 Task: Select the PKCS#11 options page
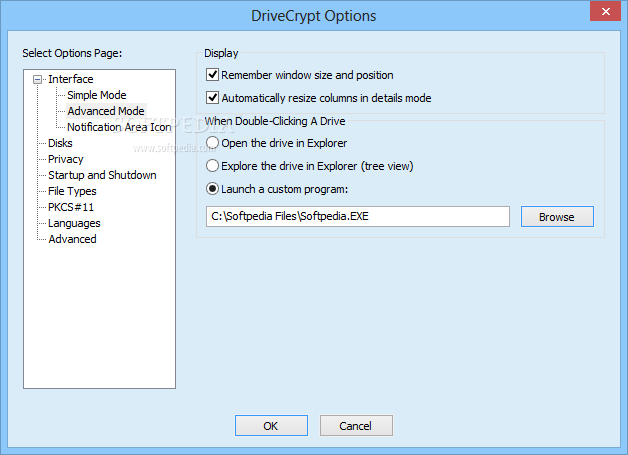coord(70,207)
